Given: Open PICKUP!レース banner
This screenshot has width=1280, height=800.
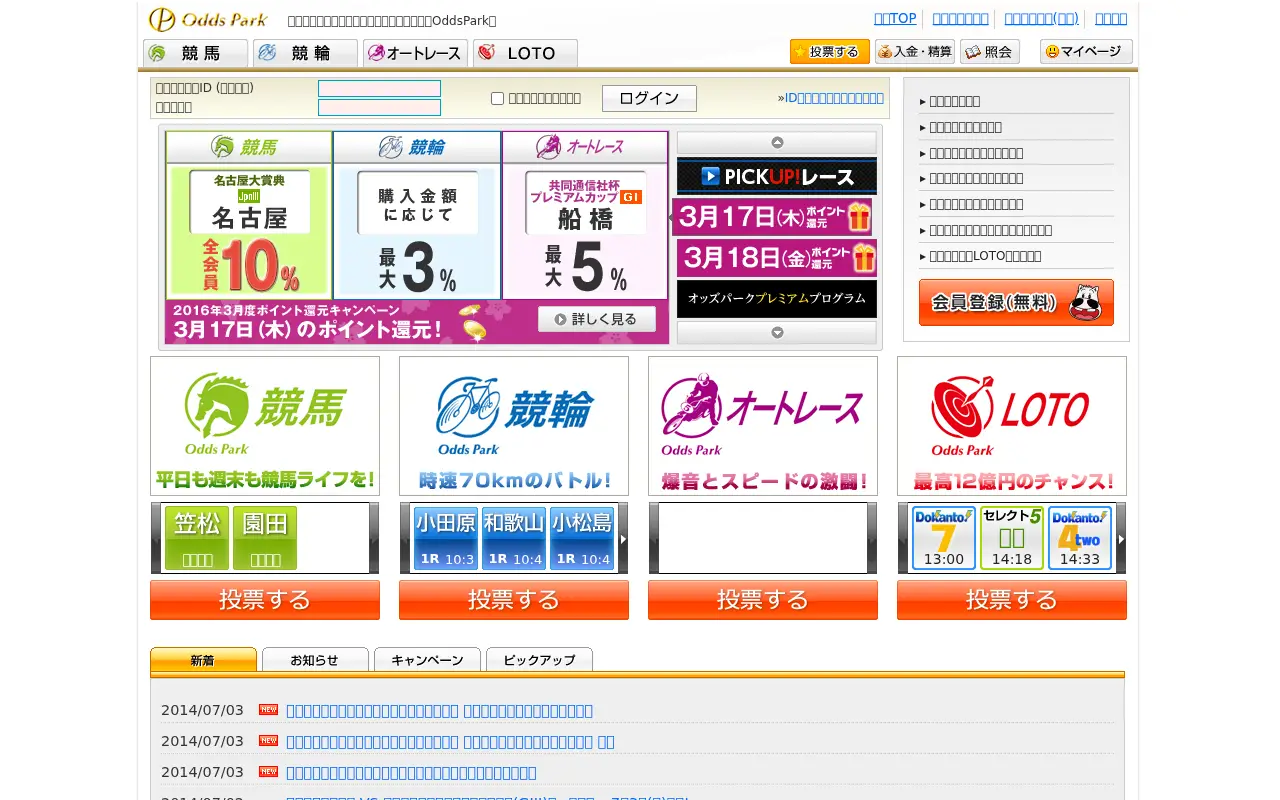Looking at the screenshot, I should (x=777, y=176).
